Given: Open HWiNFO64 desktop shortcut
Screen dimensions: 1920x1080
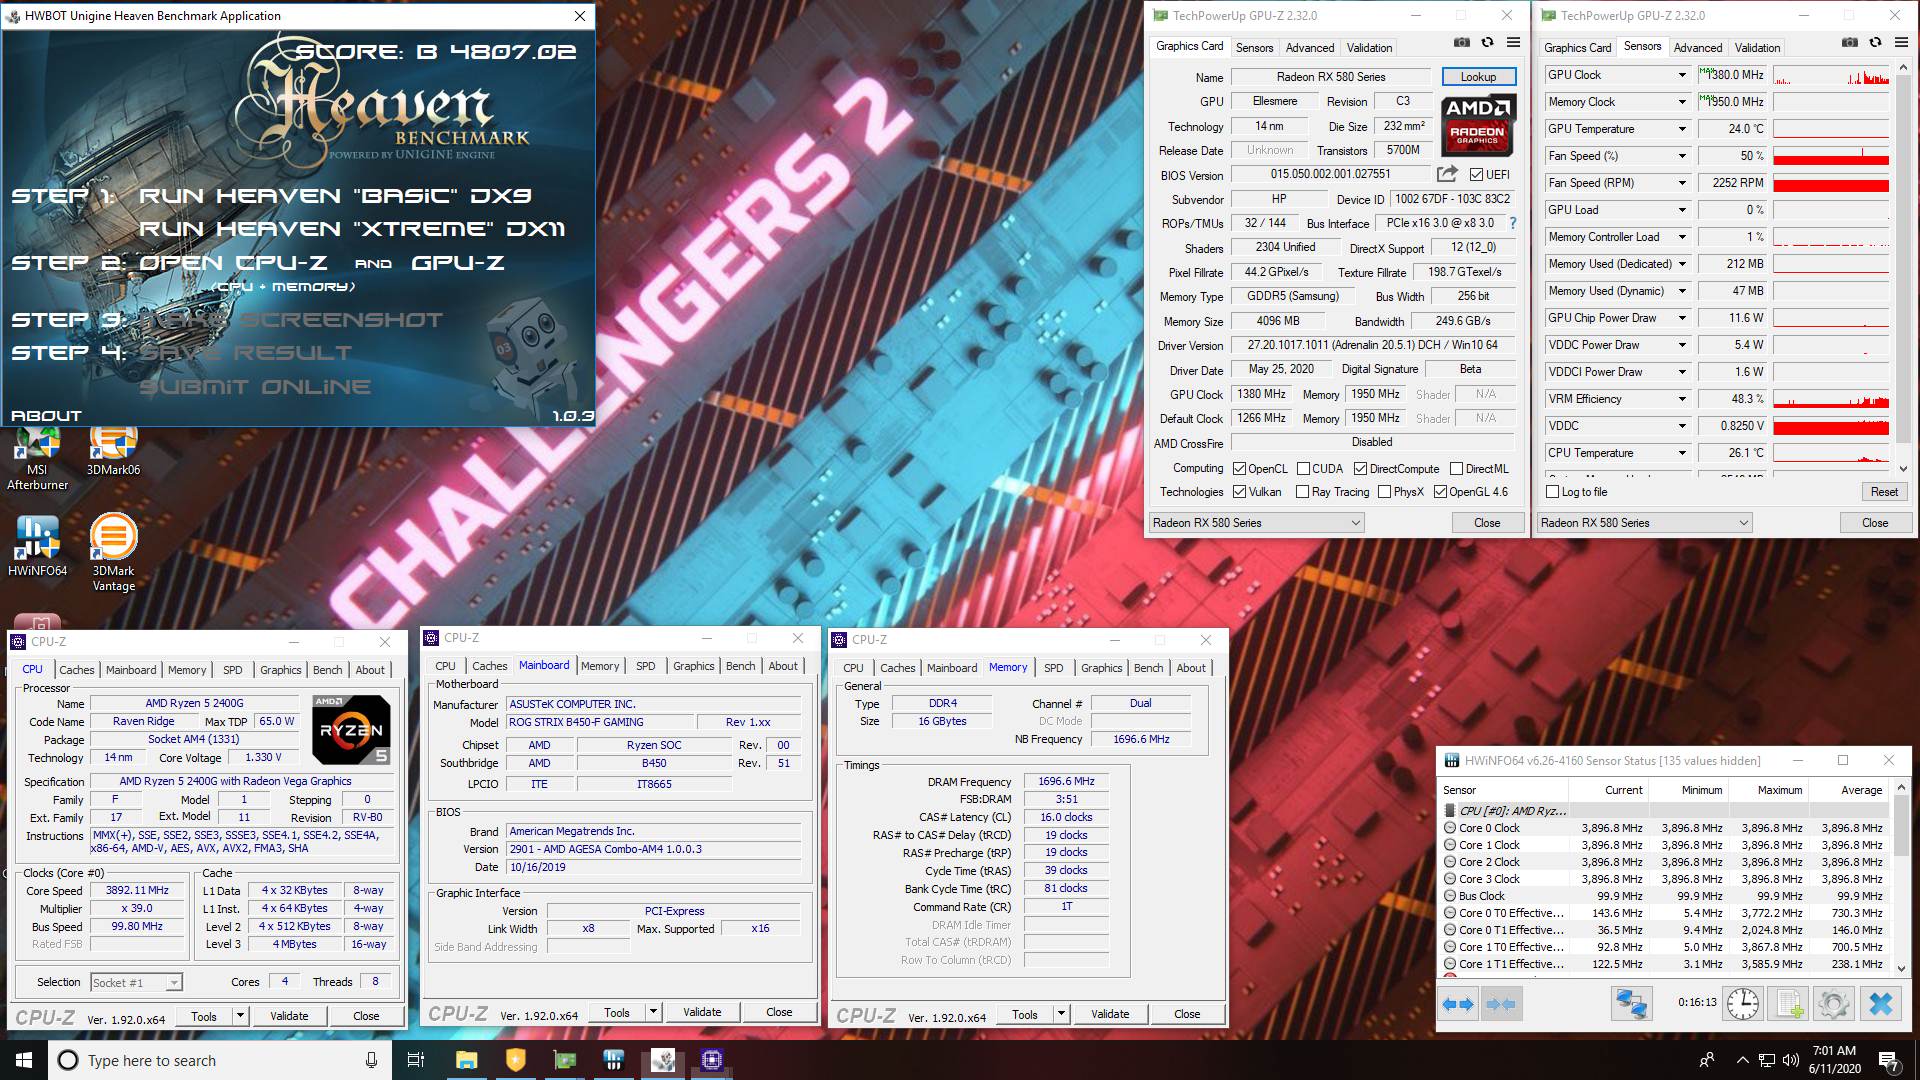Looking at the screenshot, I should coord(37,546).
